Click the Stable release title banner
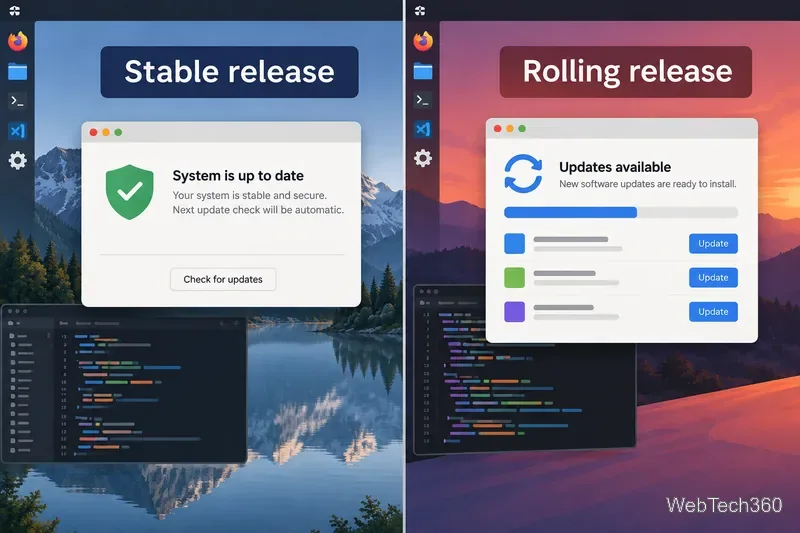The height and width of the screenshot is (533, 800). pyautogui.click(x=230, y=72)
